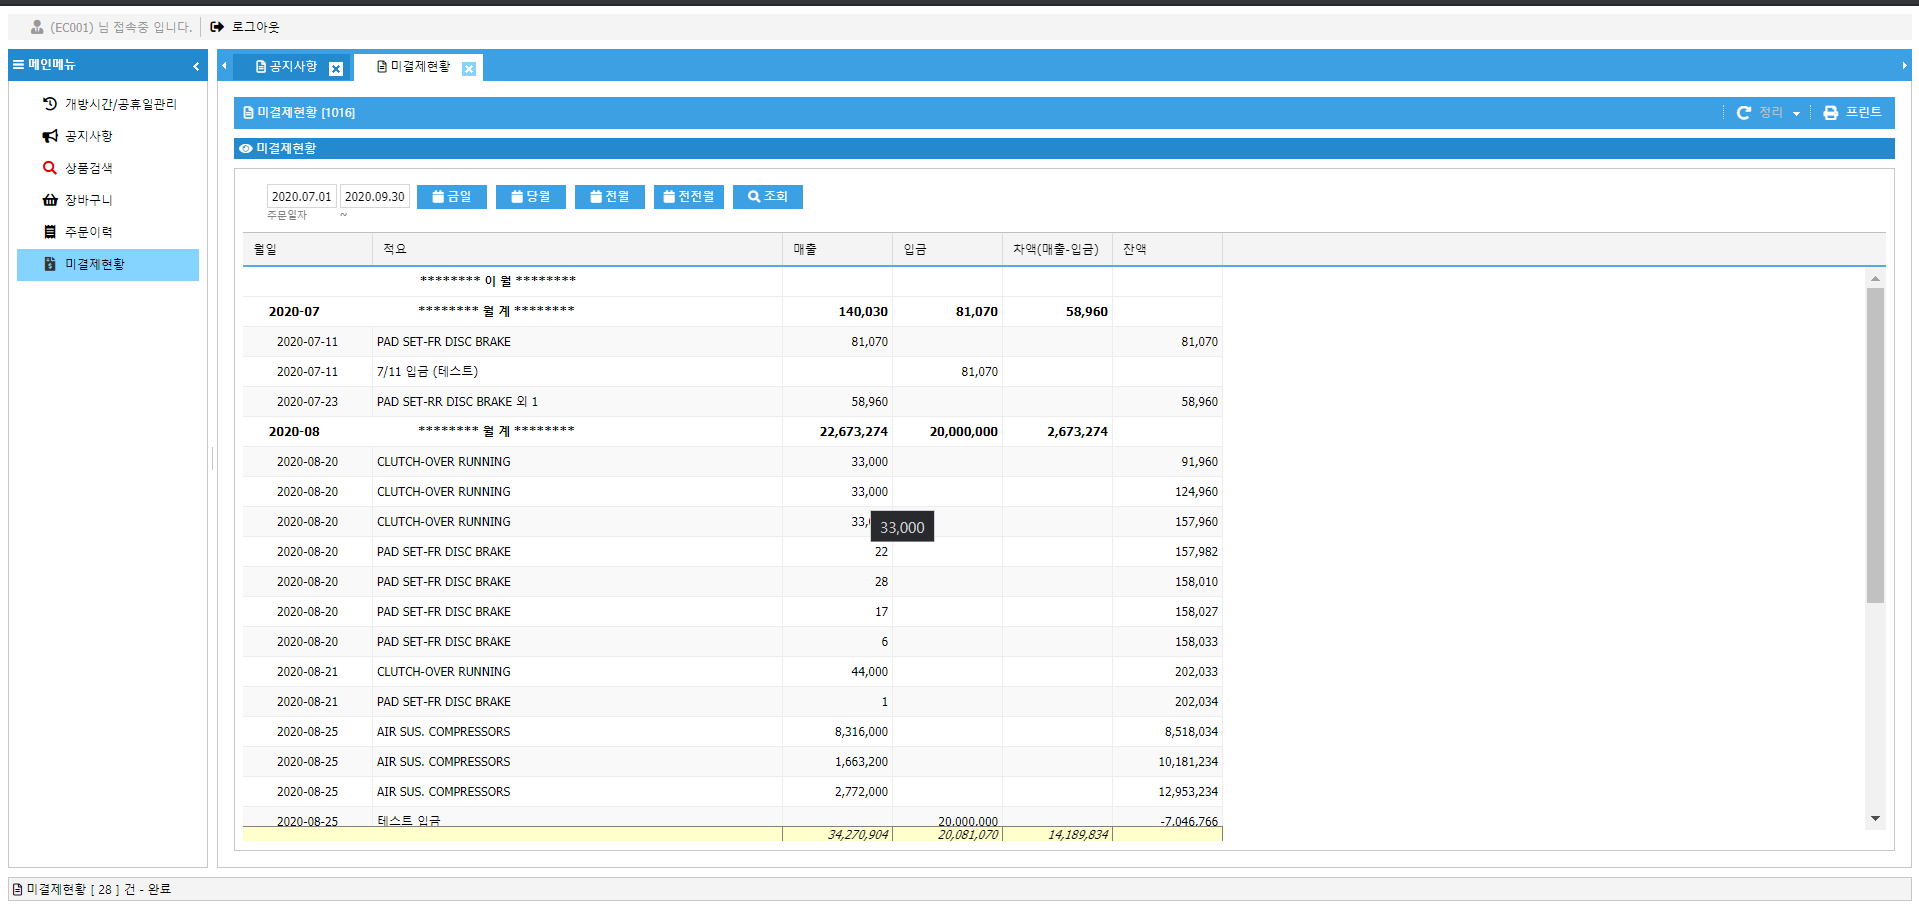Click AIR SUS. COMPRESSORS row with 2,772,000

(732, 792)
